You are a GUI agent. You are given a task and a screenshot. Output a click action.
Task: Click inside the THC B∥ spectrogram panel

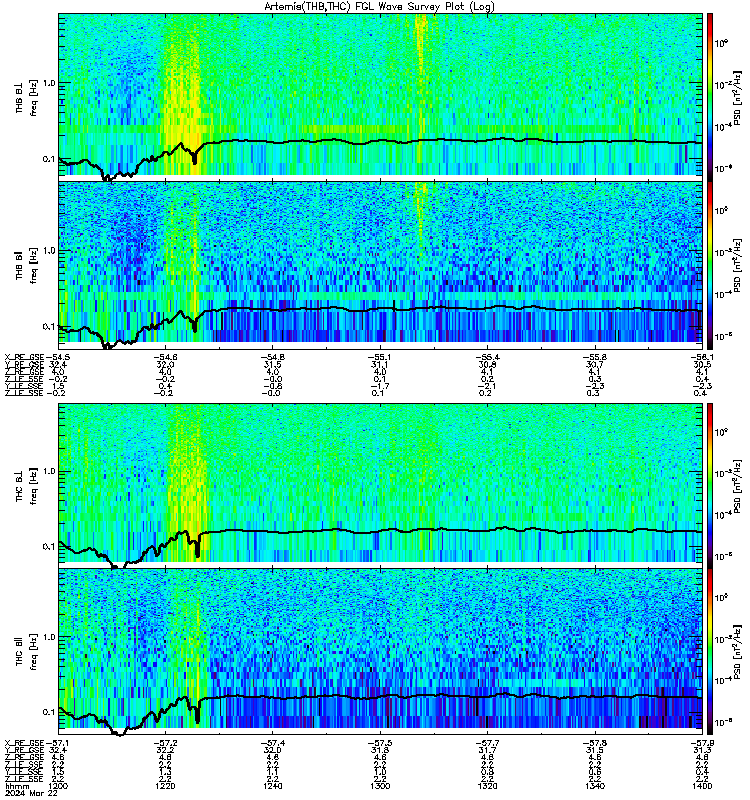coord(380,652)
